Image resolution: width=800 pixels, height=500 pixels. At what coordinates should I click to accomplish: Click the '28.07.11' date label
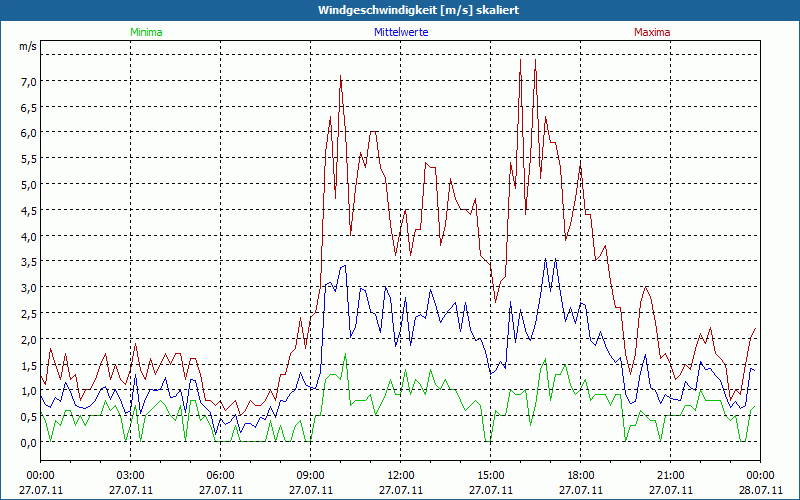(760, 490)
